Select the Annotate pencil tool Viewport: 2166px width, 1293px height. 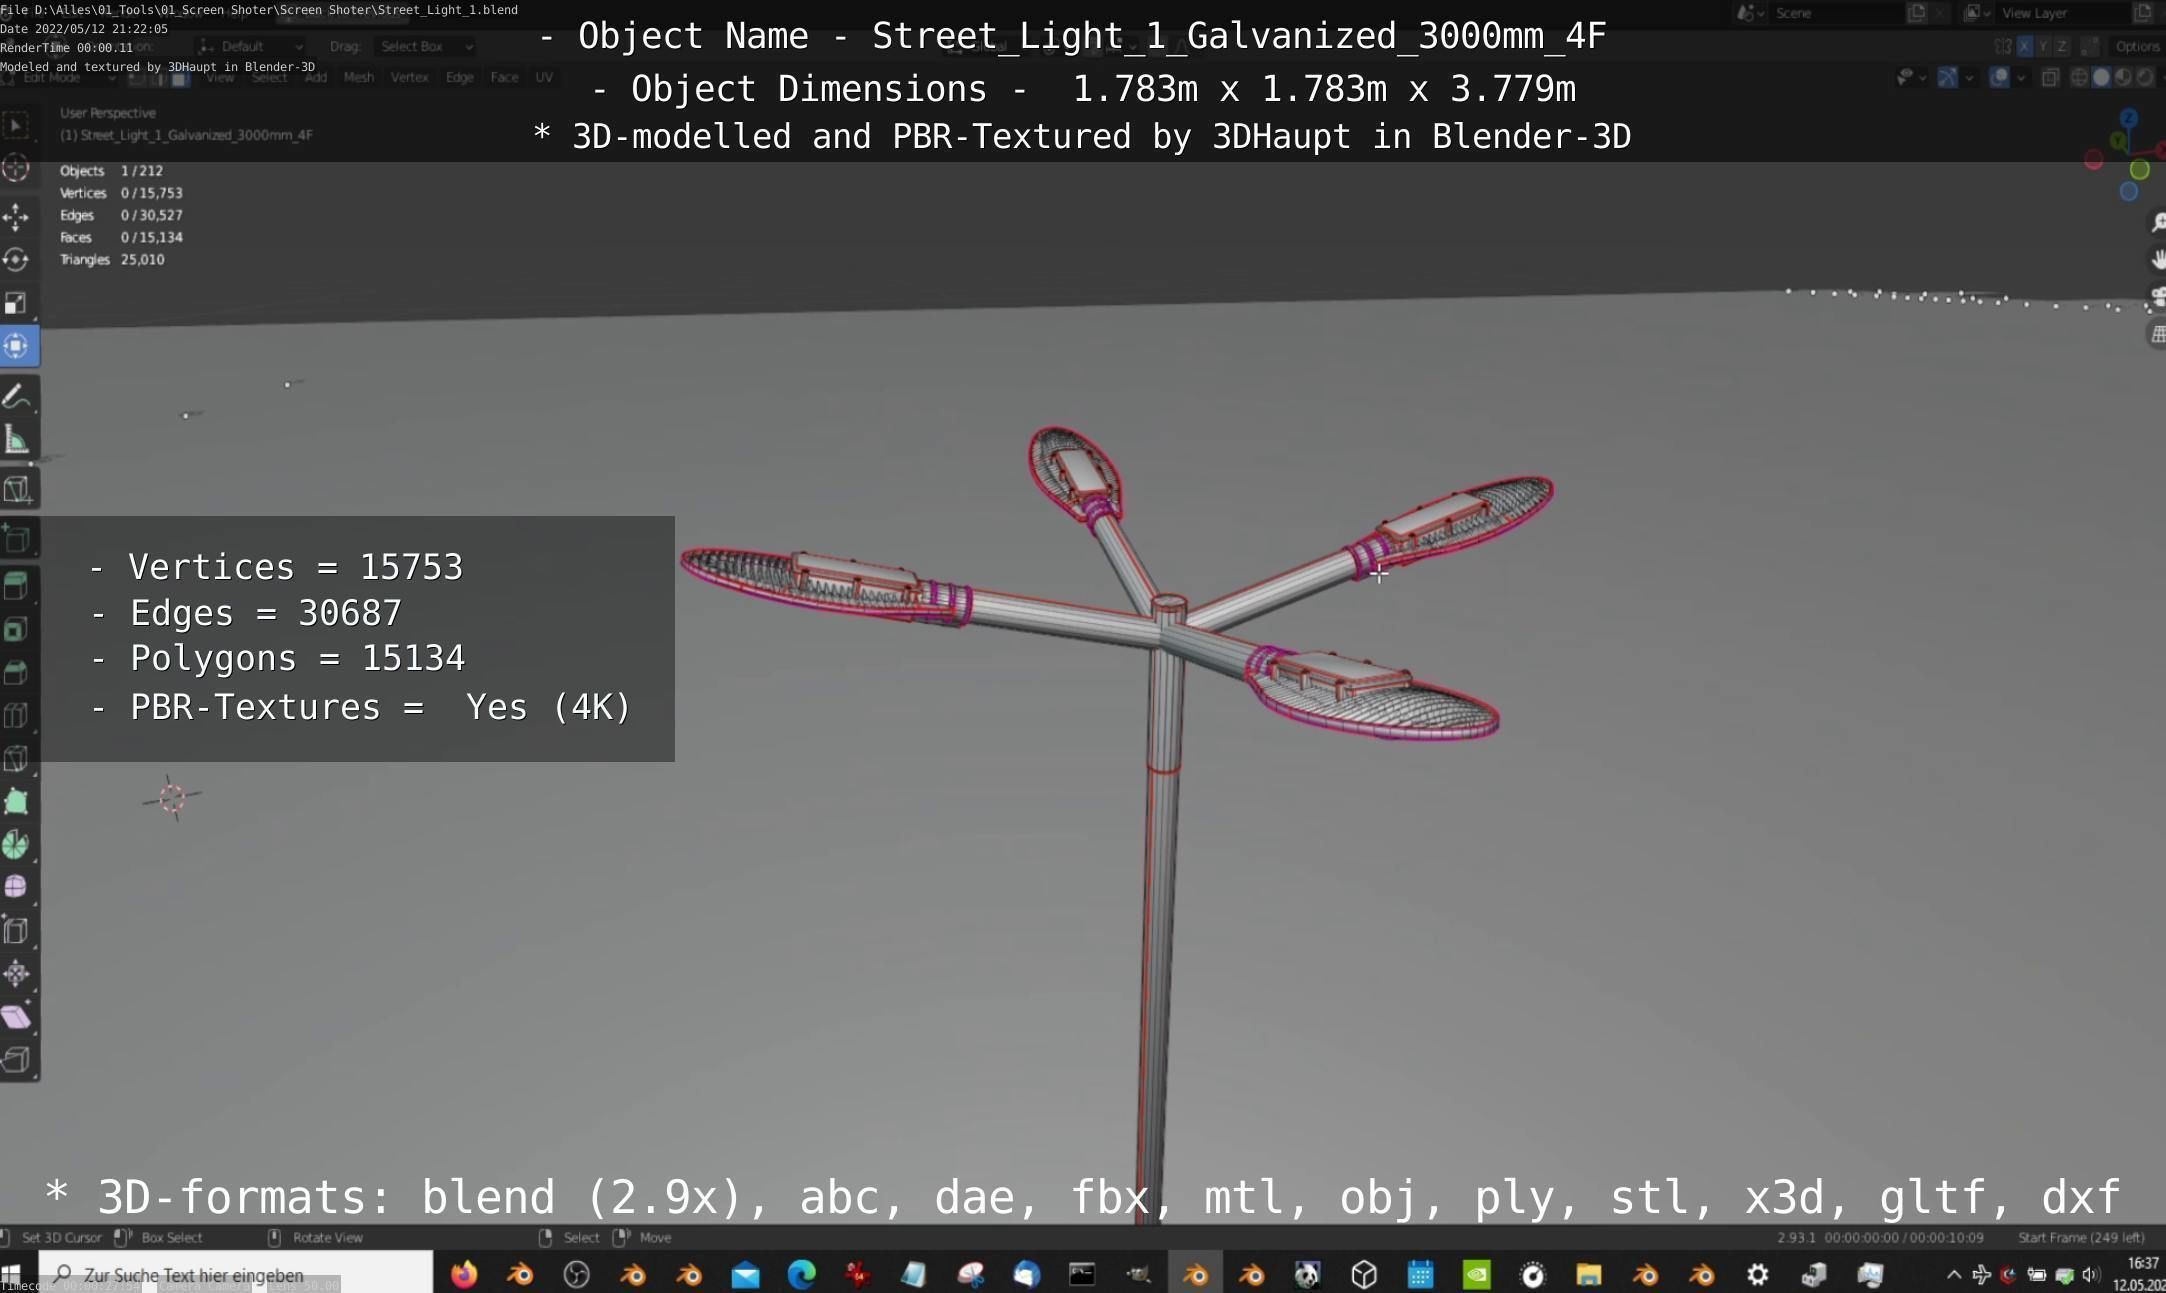[16, 397]
